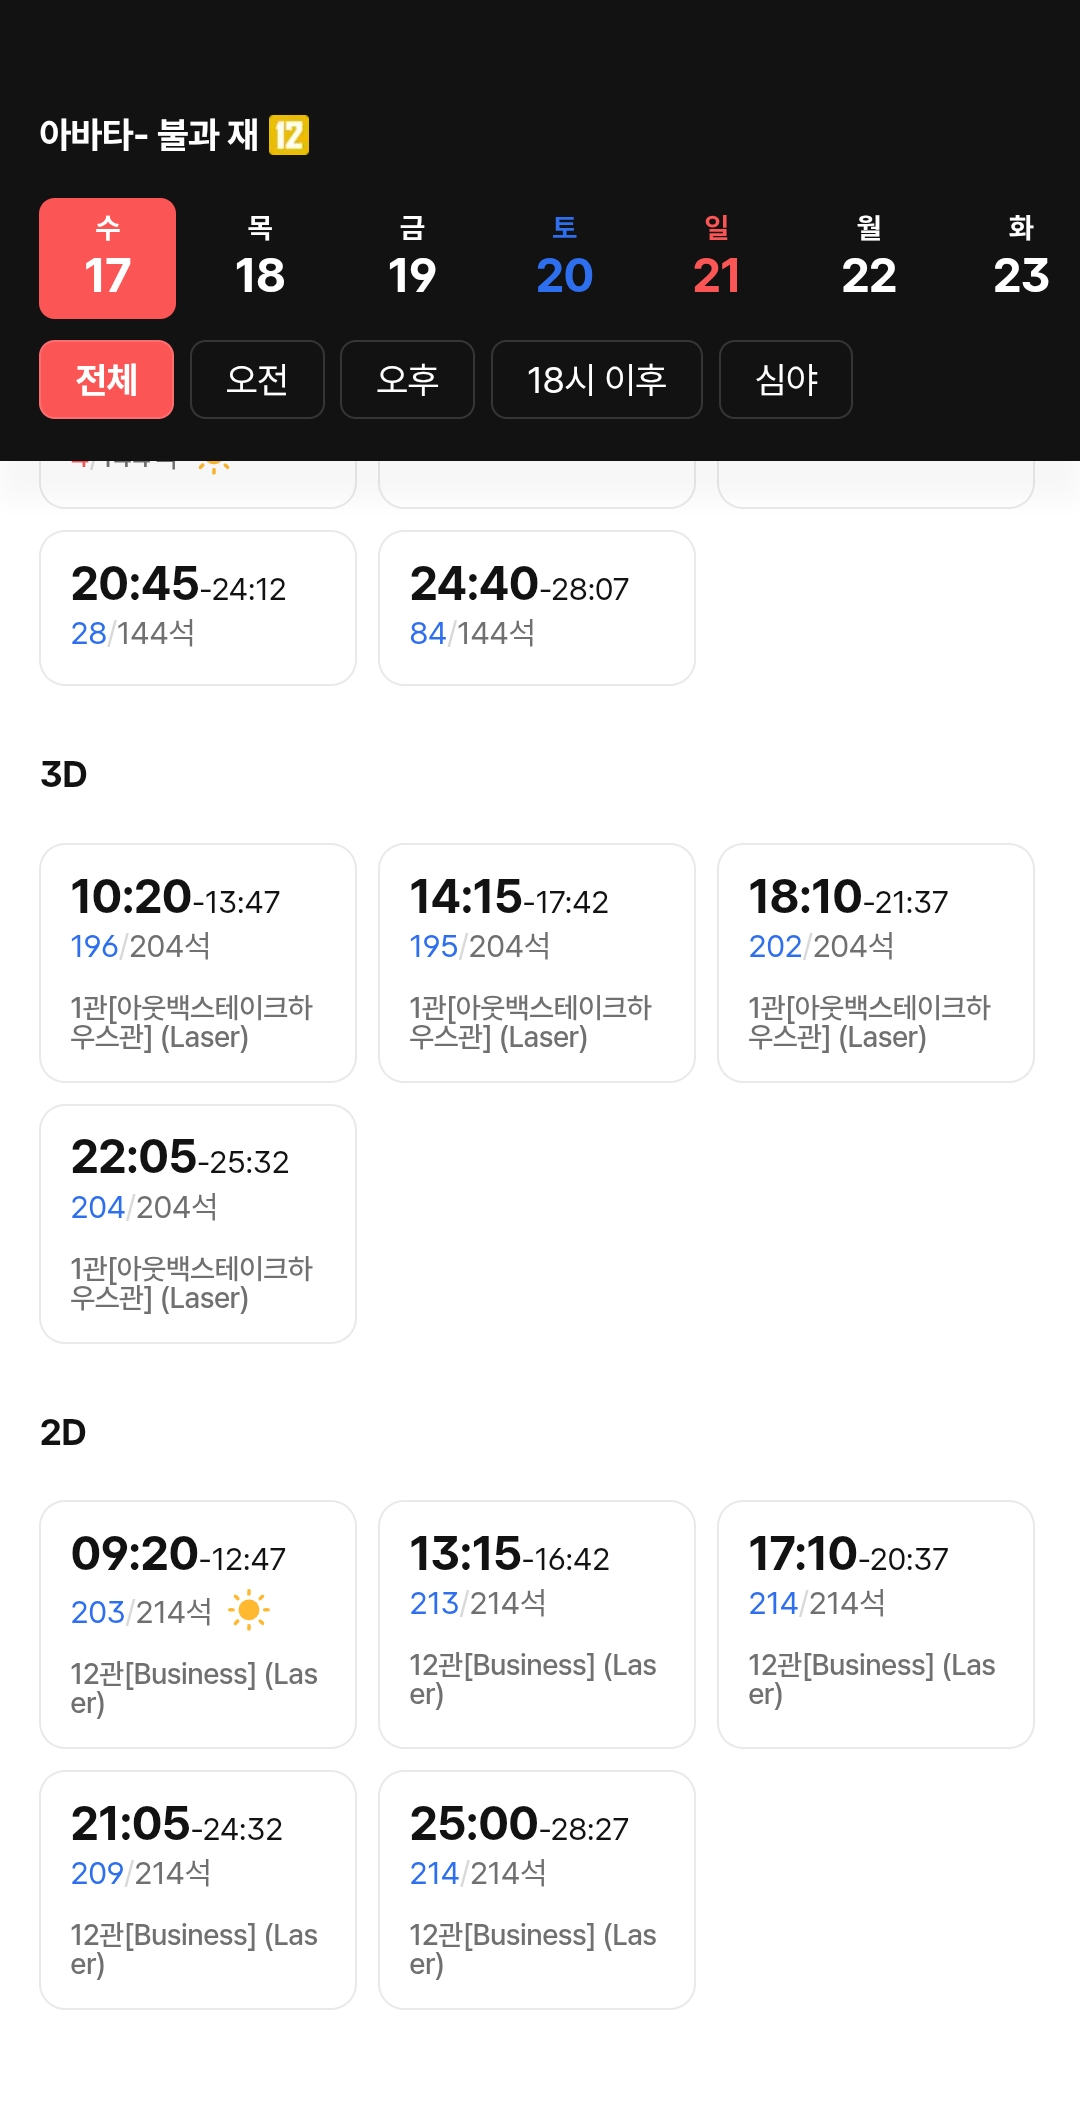Viewport: 1080px width, 2115px height.
Task: Enable the 전체 time filter
Action: click(x=106, y=379)
